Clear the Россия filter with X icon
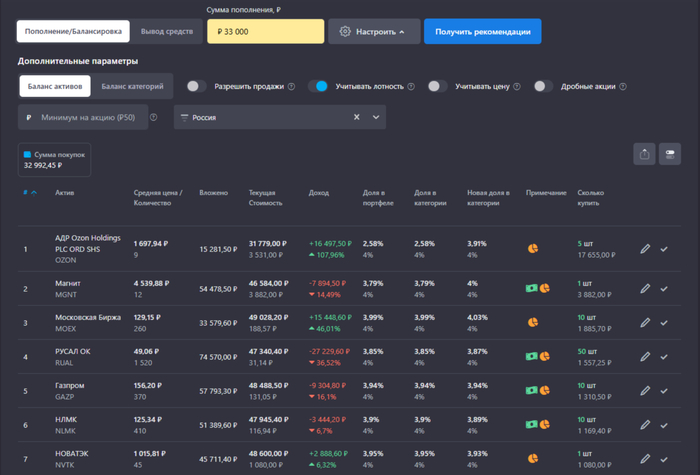 point(356,117)
